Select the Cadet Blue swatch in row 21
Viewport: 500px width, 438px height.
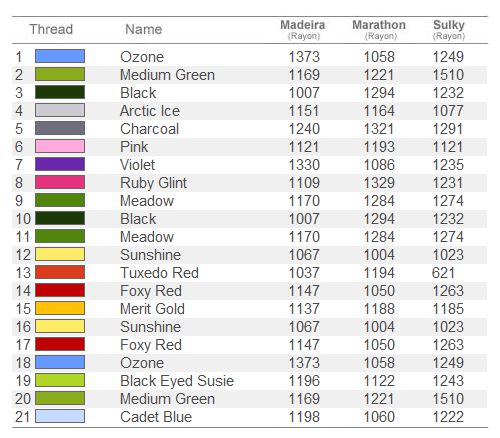[60, 416]
